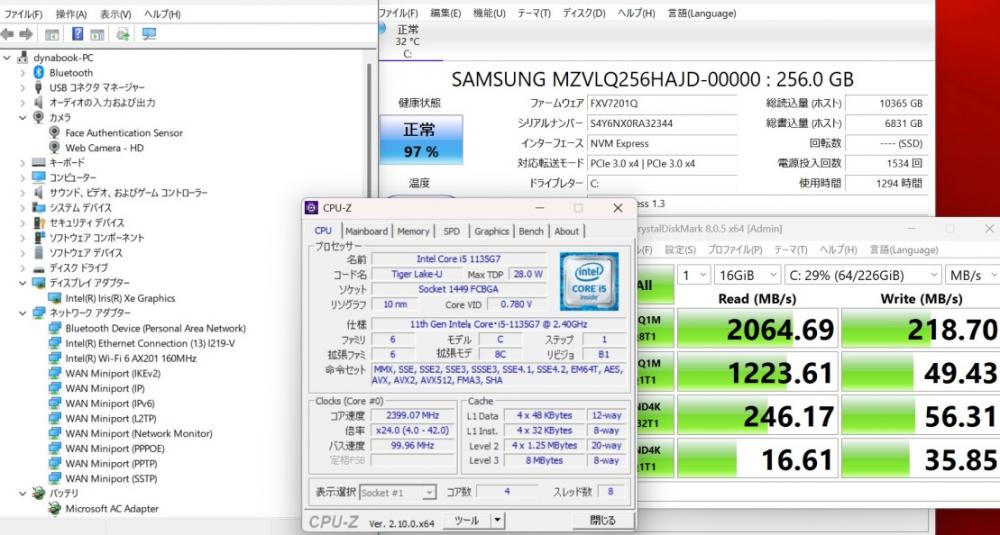Switch to the SPD tab in CPU-Z
Viewport: 1000px width, 535px height.
[452, 231]
